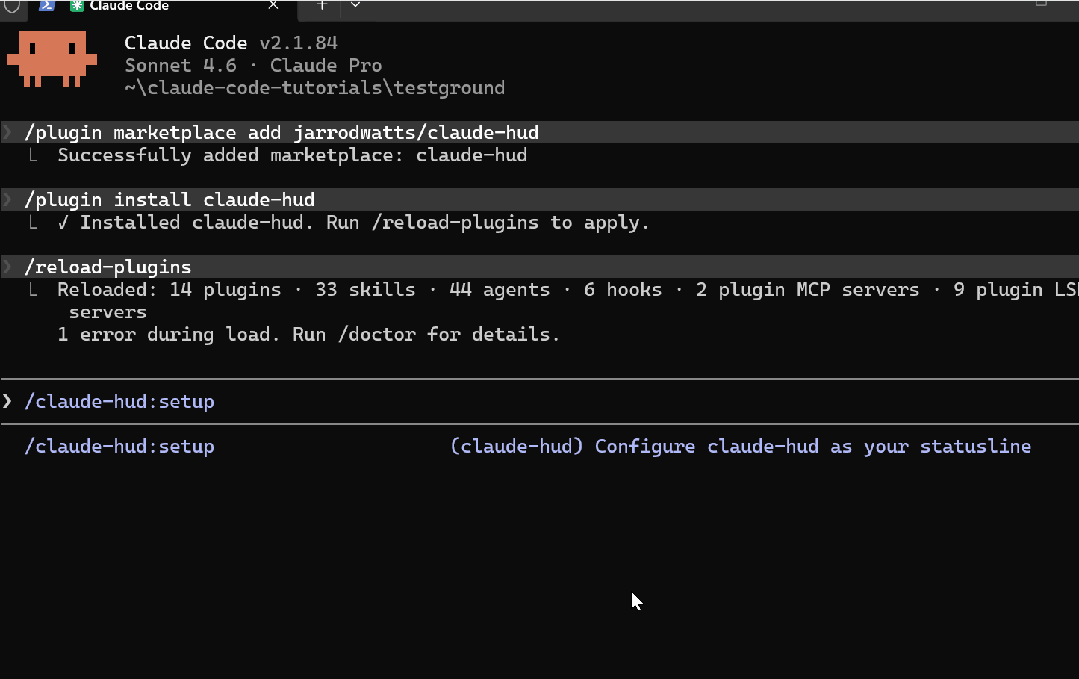Click the /plugin marketplace add command line
The width and height of the screenshot is (1079, 679).
pos(281,133)
